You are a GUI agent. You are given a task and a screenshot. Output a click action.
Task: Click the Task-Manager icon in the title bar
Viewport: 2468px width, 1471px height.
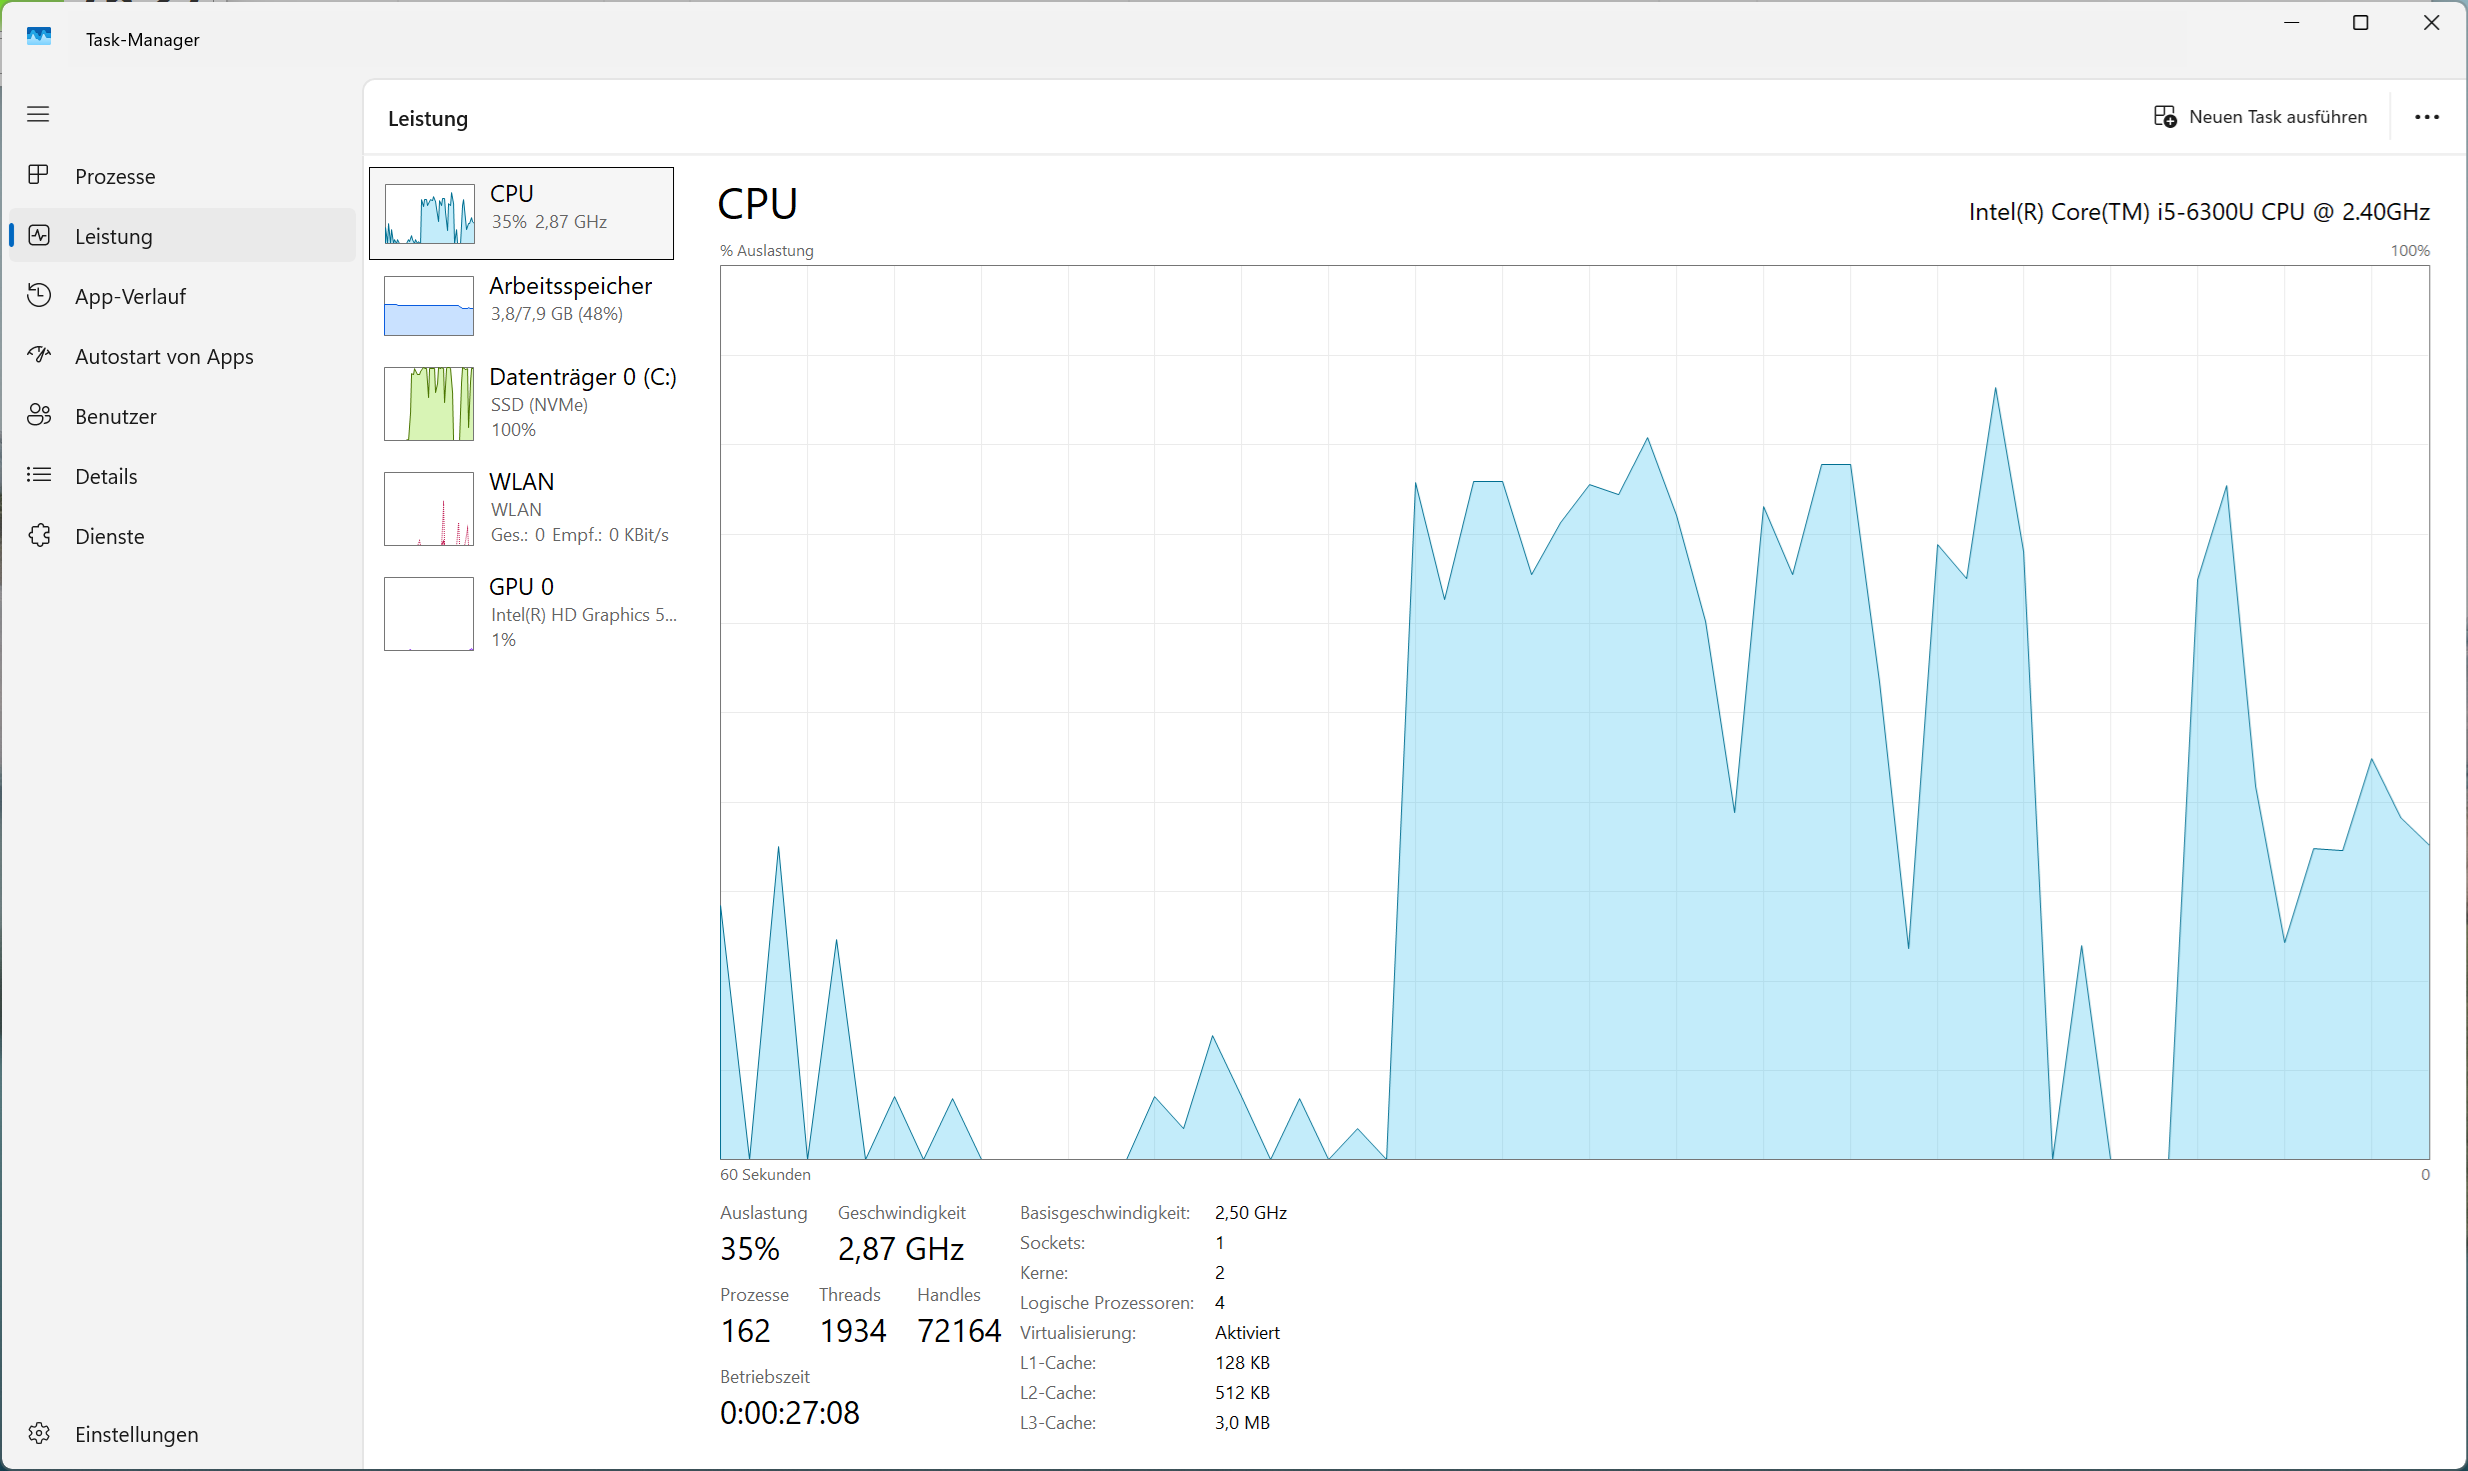click(39, 37)
